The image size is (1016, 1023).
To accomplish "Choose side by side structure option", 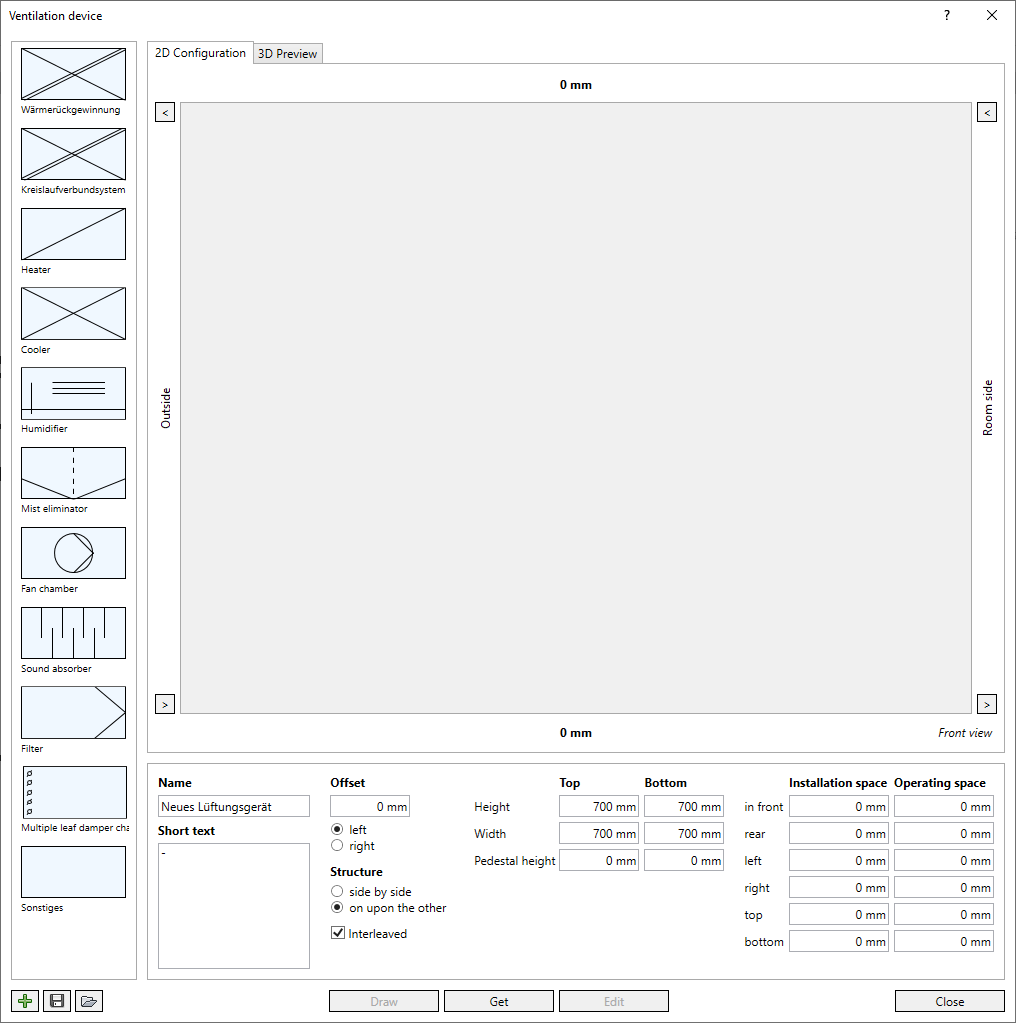I will (x=337, y=891).
